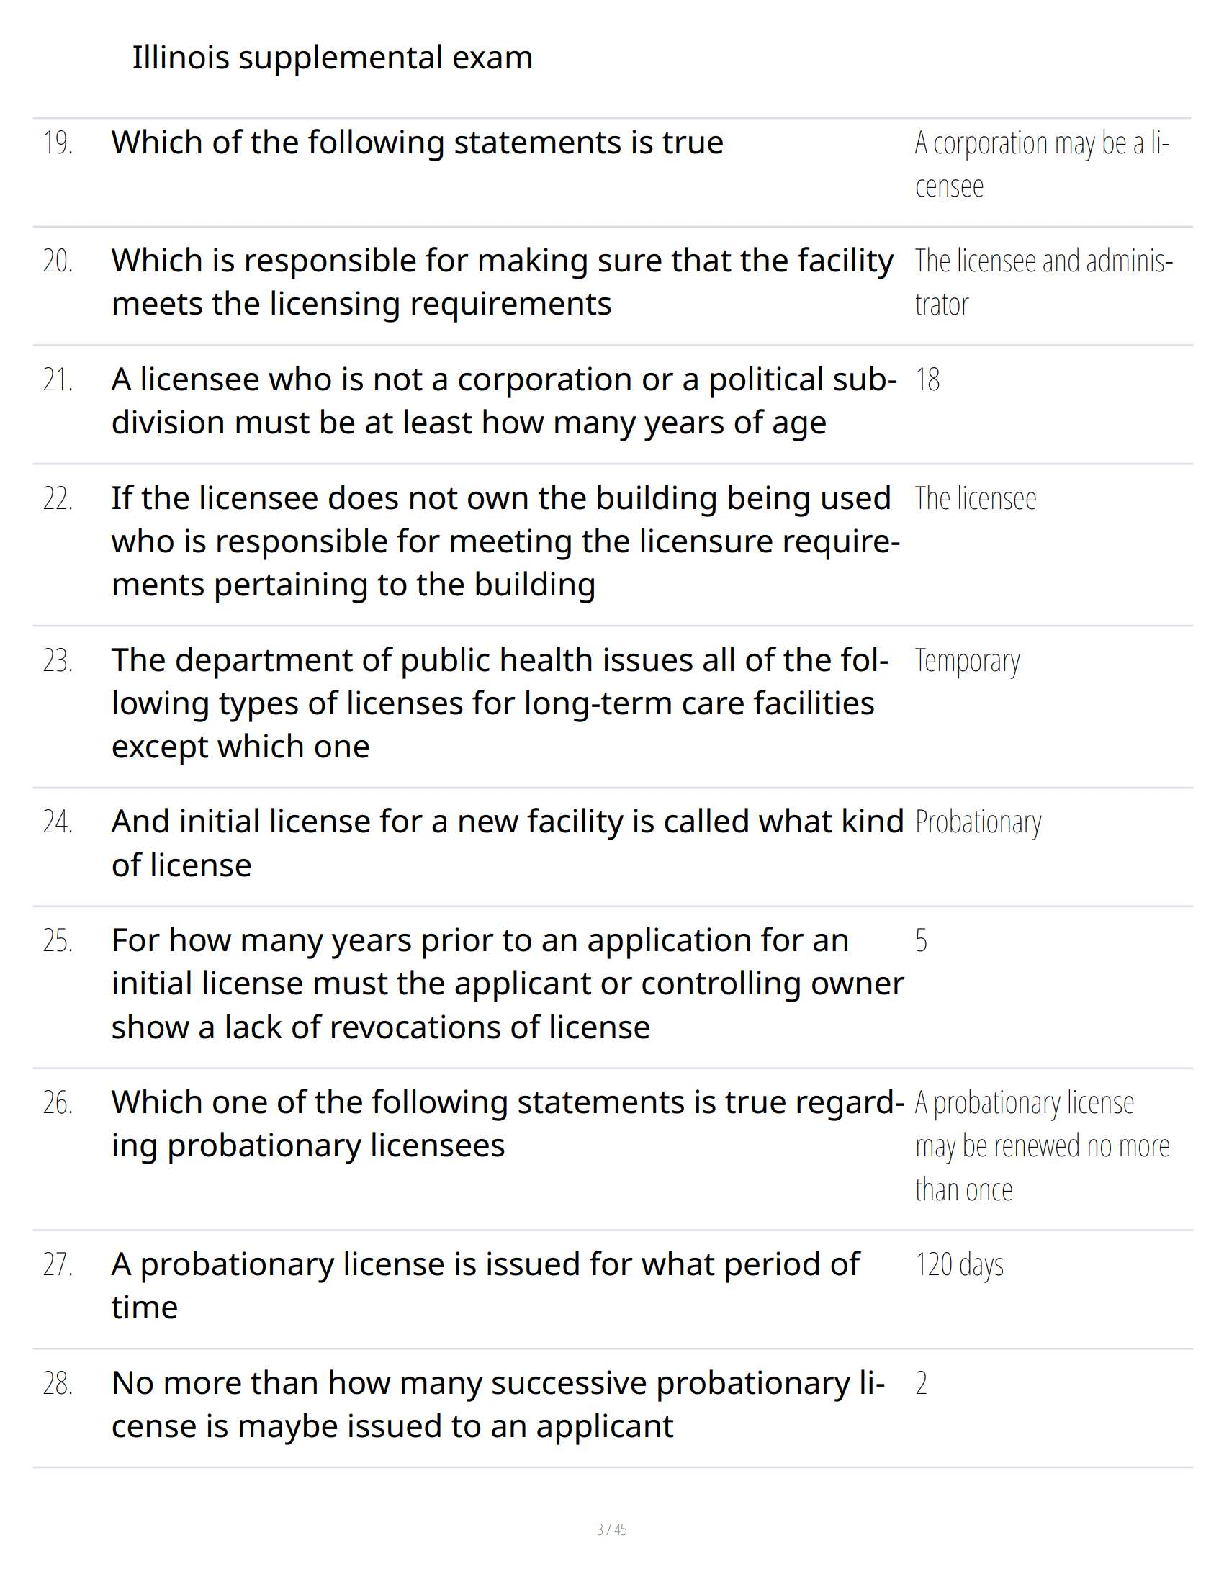Click question 19 about true statements
This screenshot has height=1584, width=1224.
[417, 143]
